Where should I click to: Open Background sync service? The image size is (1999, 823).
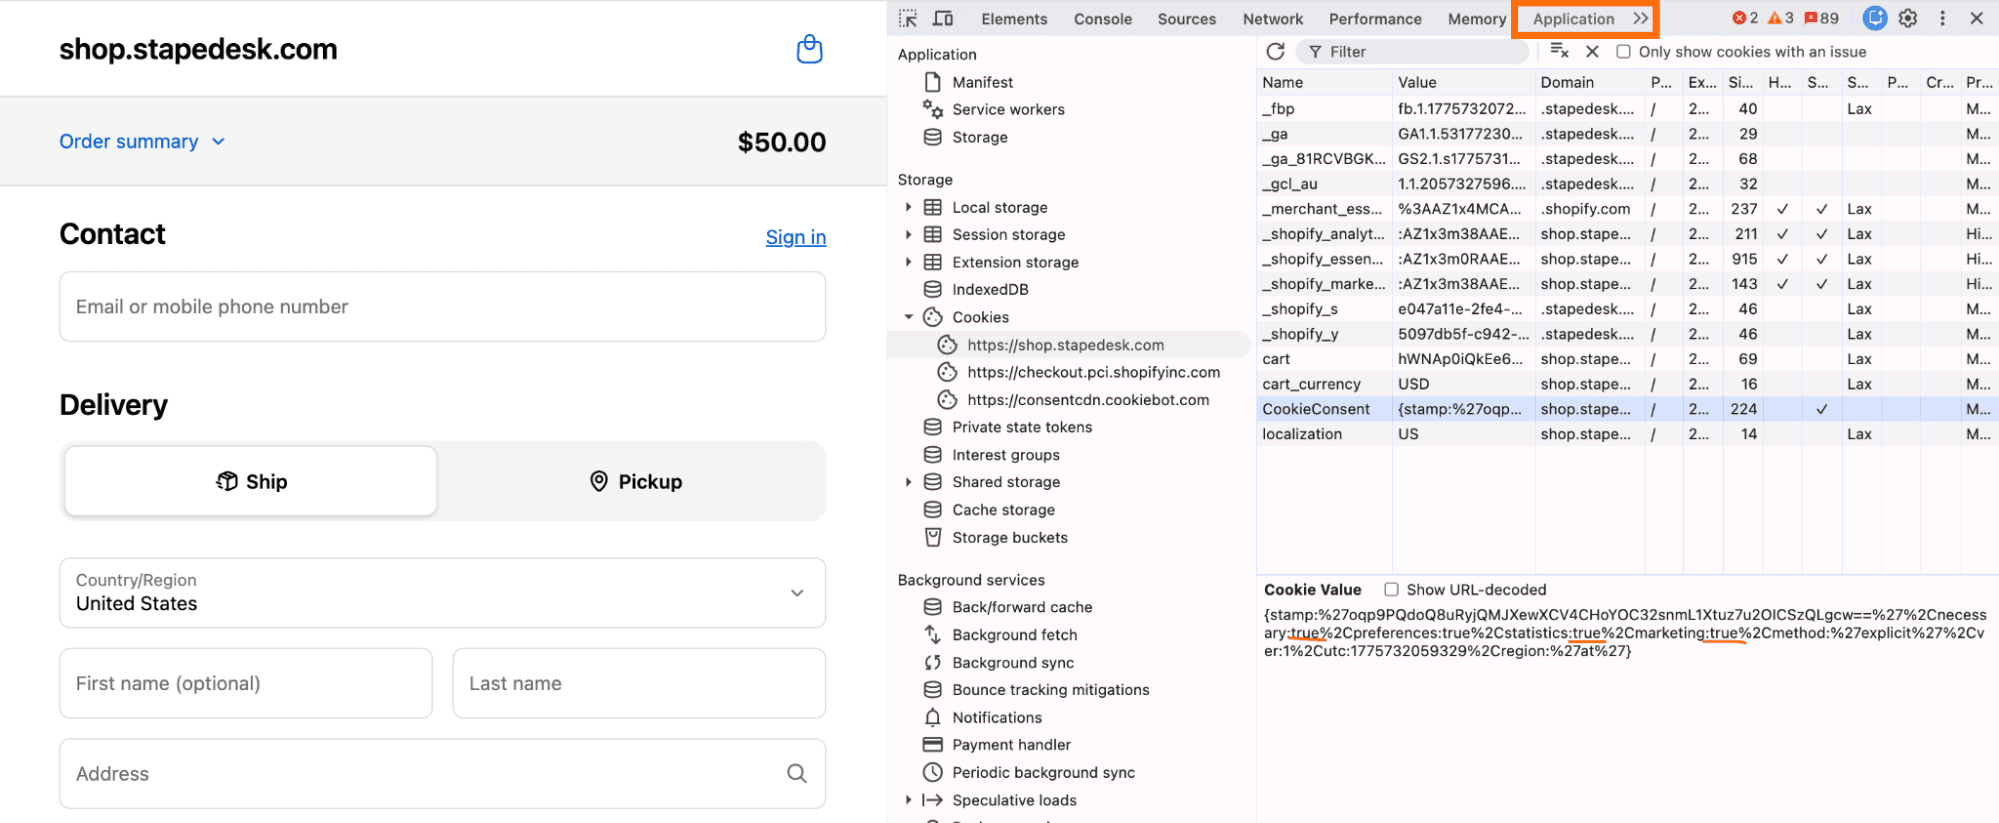pos(1012,663)
